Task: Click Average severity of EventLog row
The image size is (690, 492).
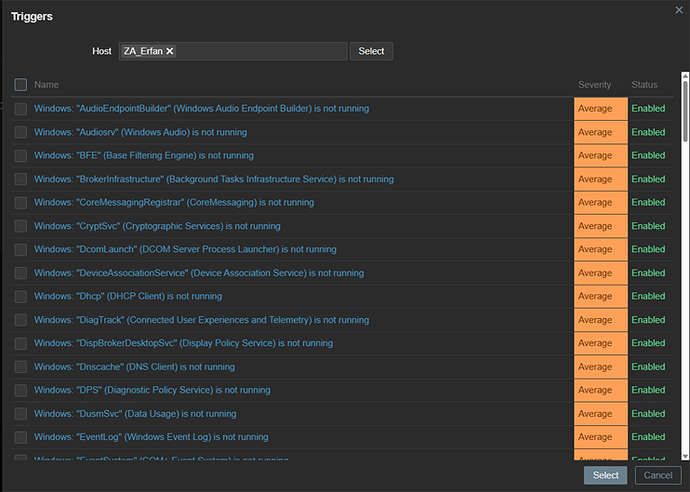Action: (x=601, y=437)
